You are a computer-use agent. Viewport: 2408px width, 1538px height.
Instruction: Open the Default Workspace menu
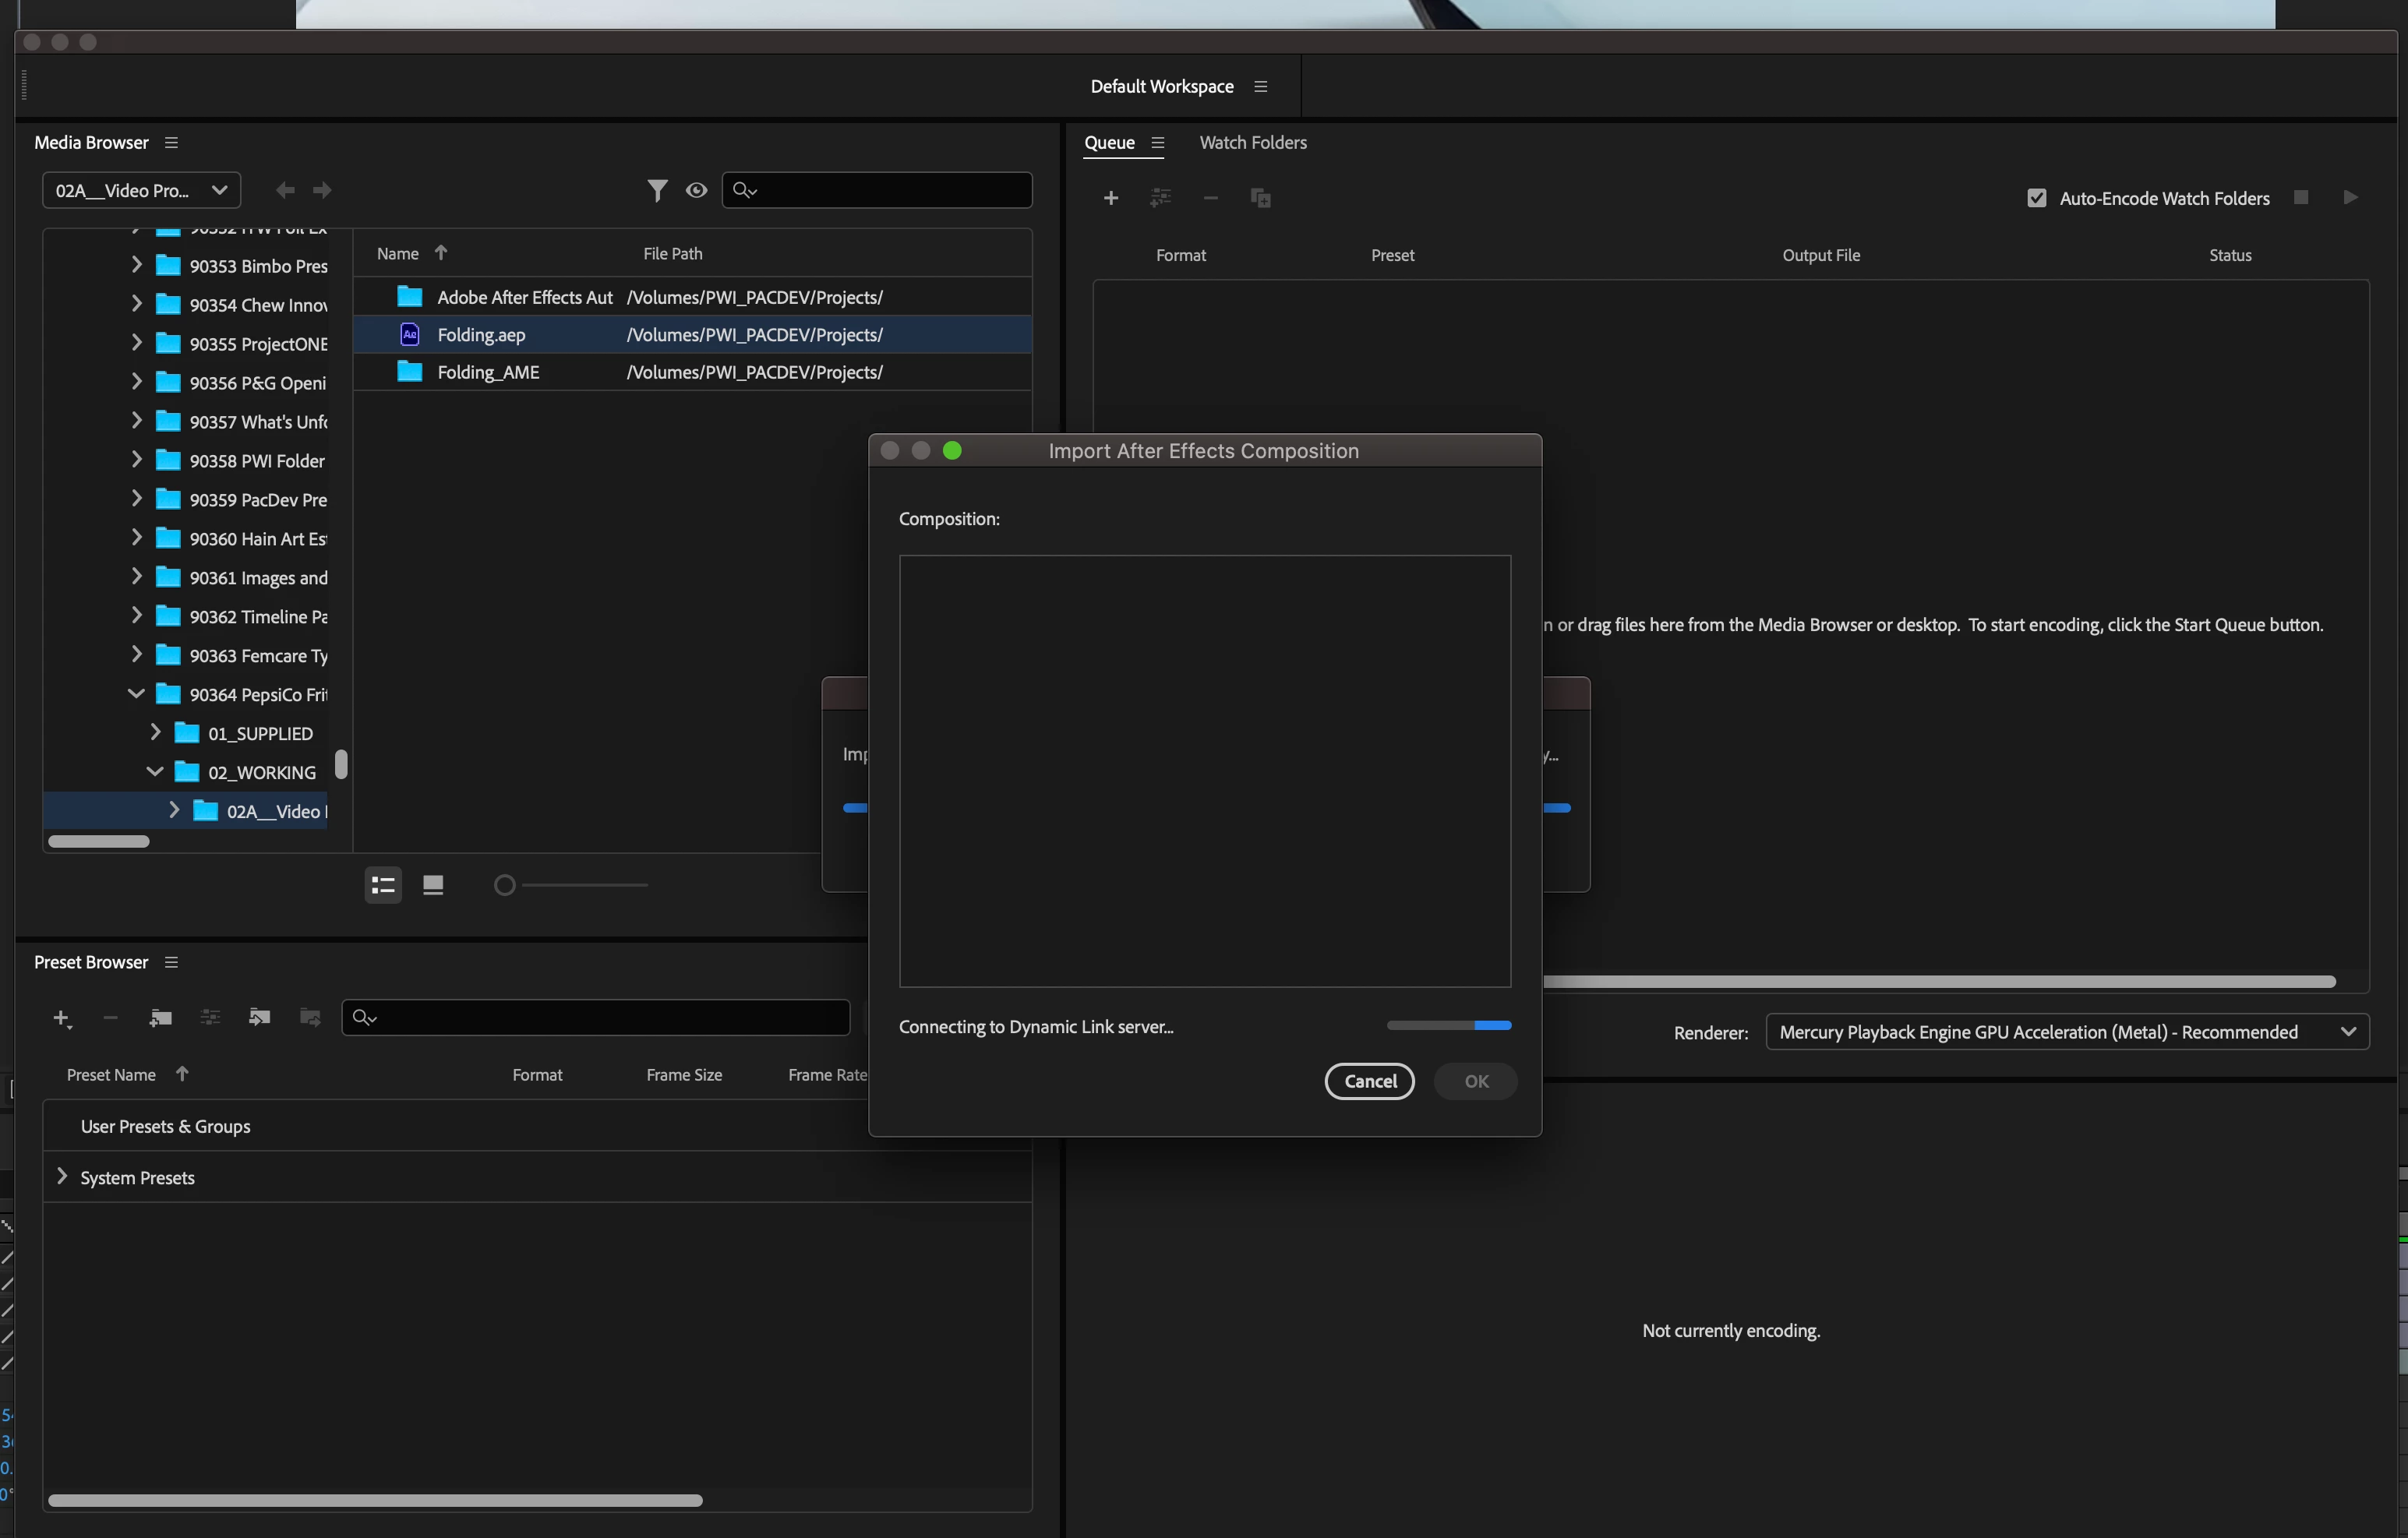click(x=1260, y=87)
